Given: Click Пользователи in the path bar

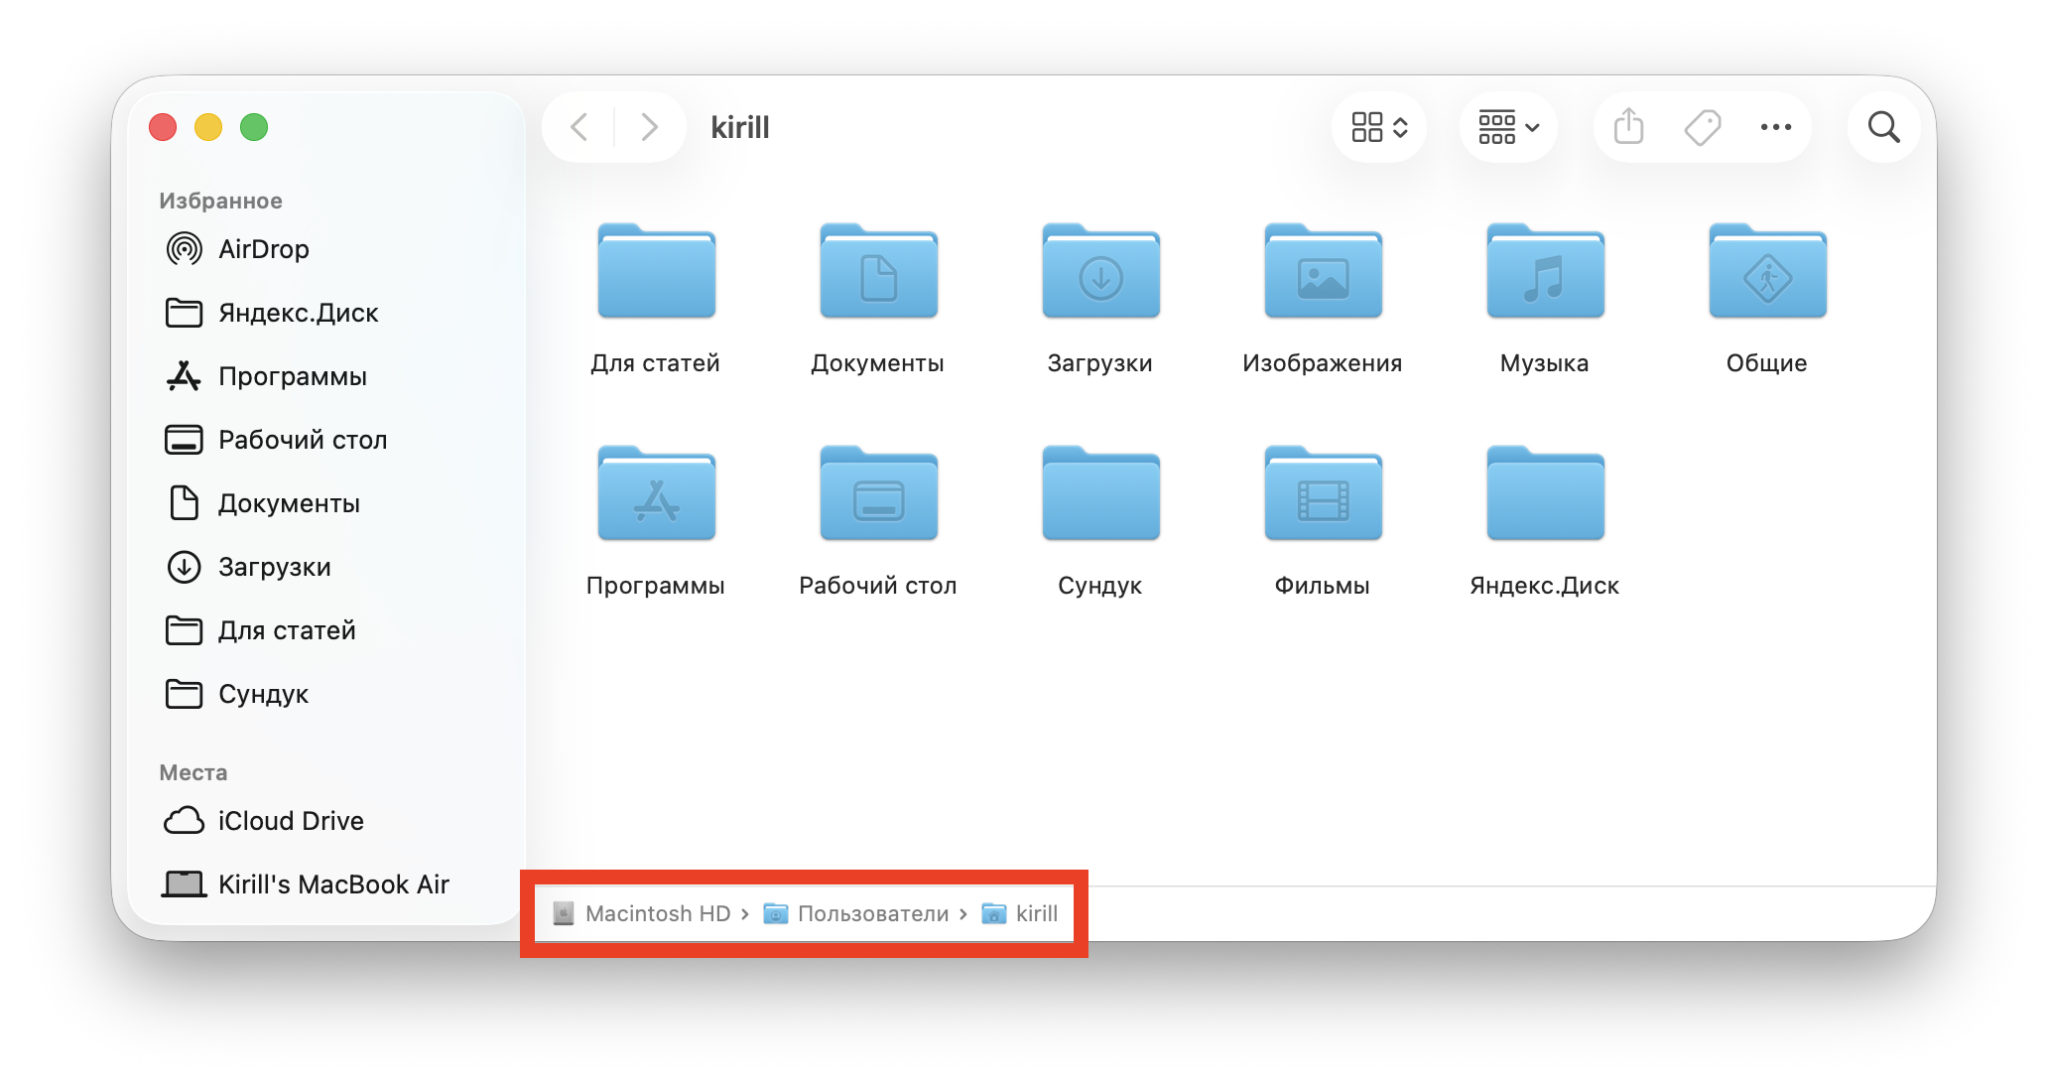Looking at the screenshot, I should coord(856,913).
